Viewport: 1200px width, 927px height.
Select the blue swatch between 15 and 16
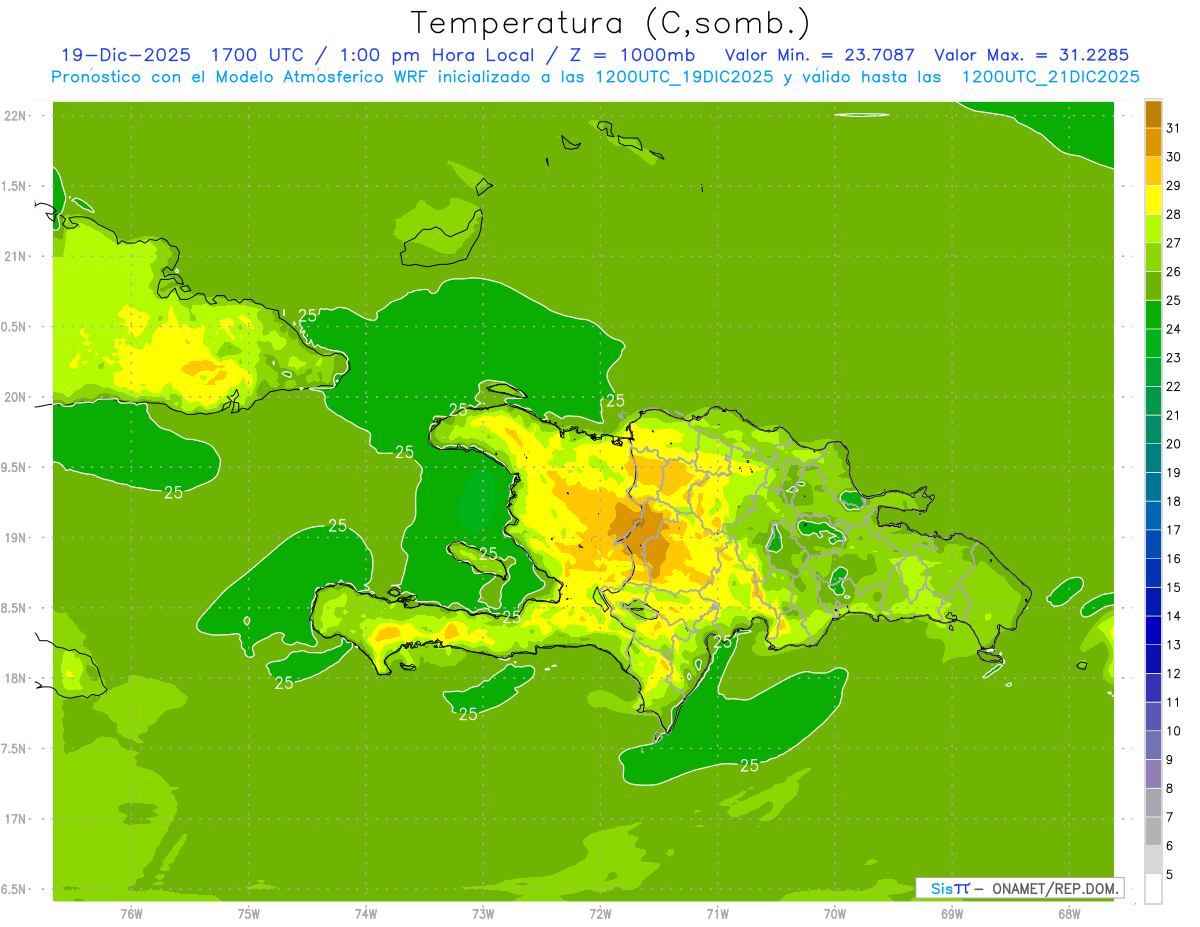coord(1153,573)
